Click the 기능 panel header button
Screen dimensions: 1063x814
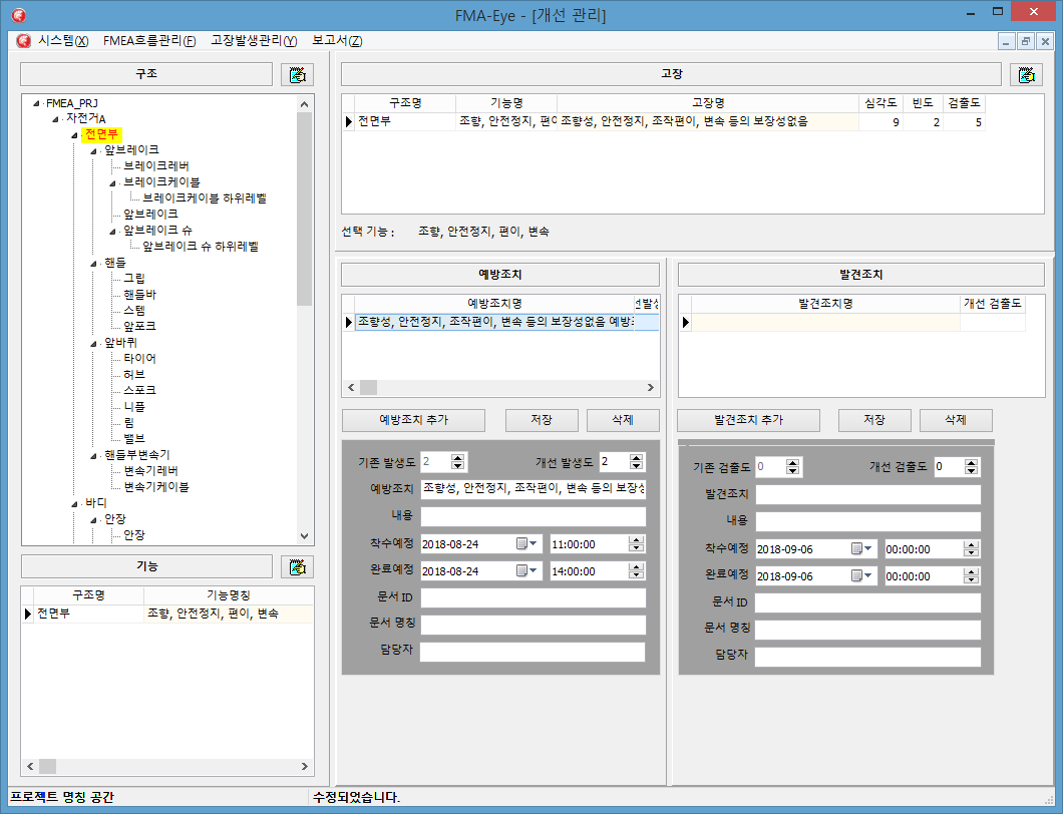tap(146, 567)
